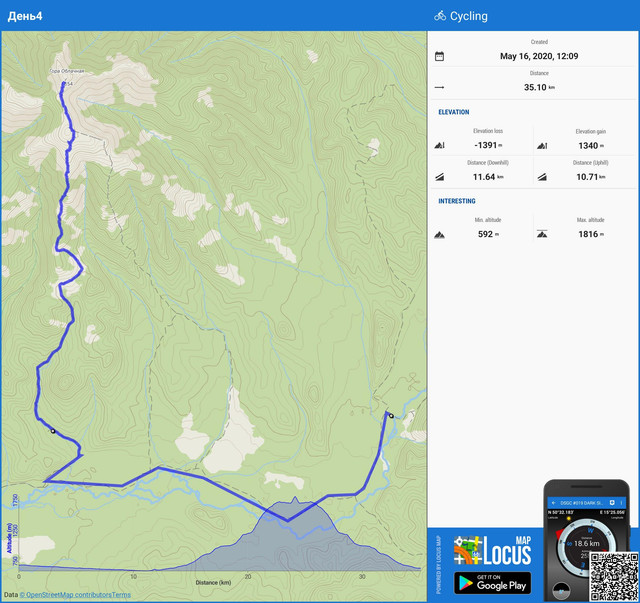The height and width of the screenshot is (603, 640).
Task: Click the 592 m min altitude value
Action: [488, 234]
